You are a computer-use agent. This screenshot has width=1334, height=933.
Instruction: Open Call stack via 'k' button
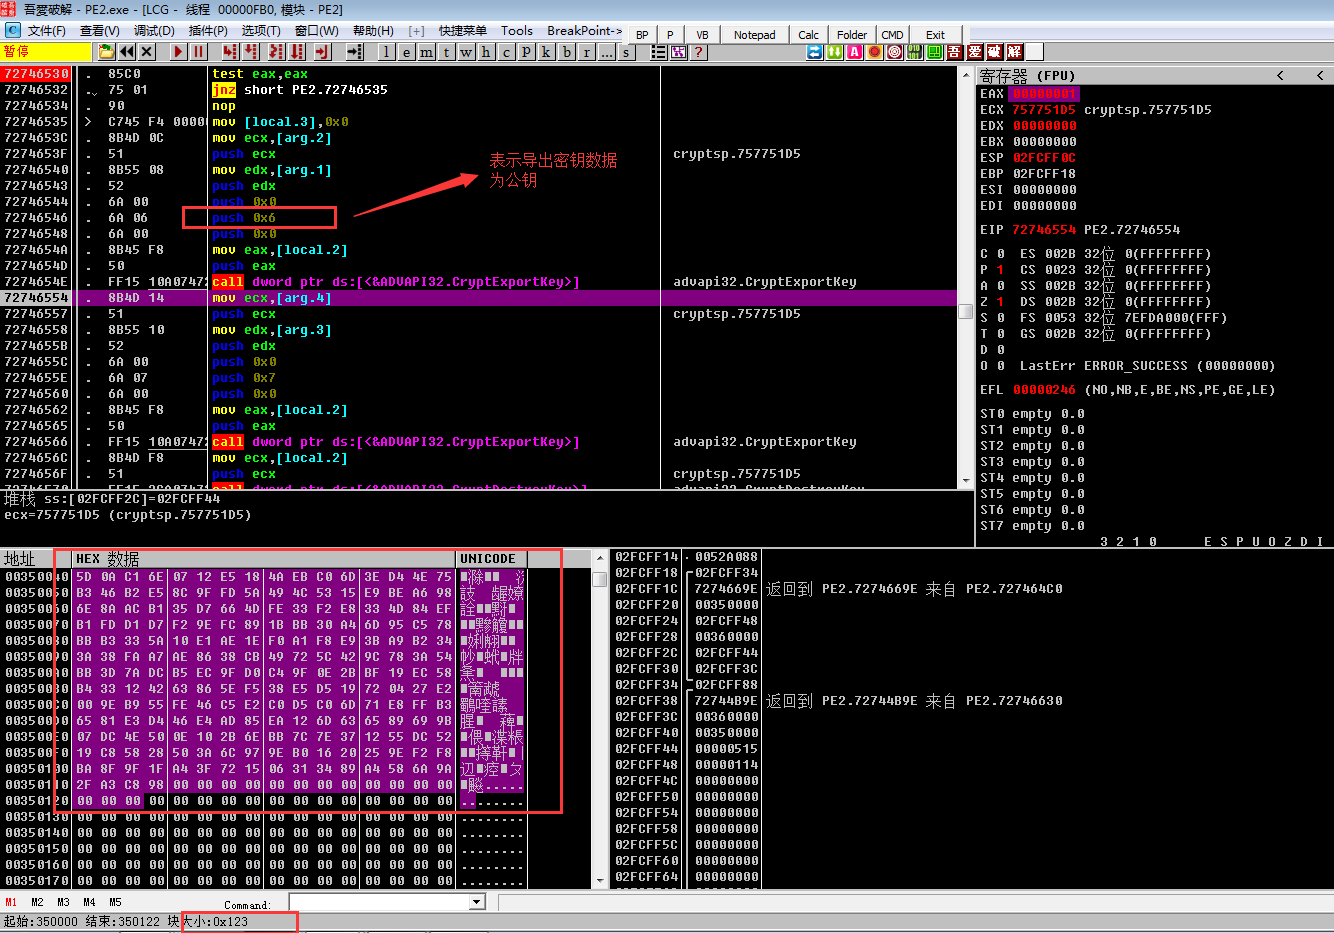point(546,52)
